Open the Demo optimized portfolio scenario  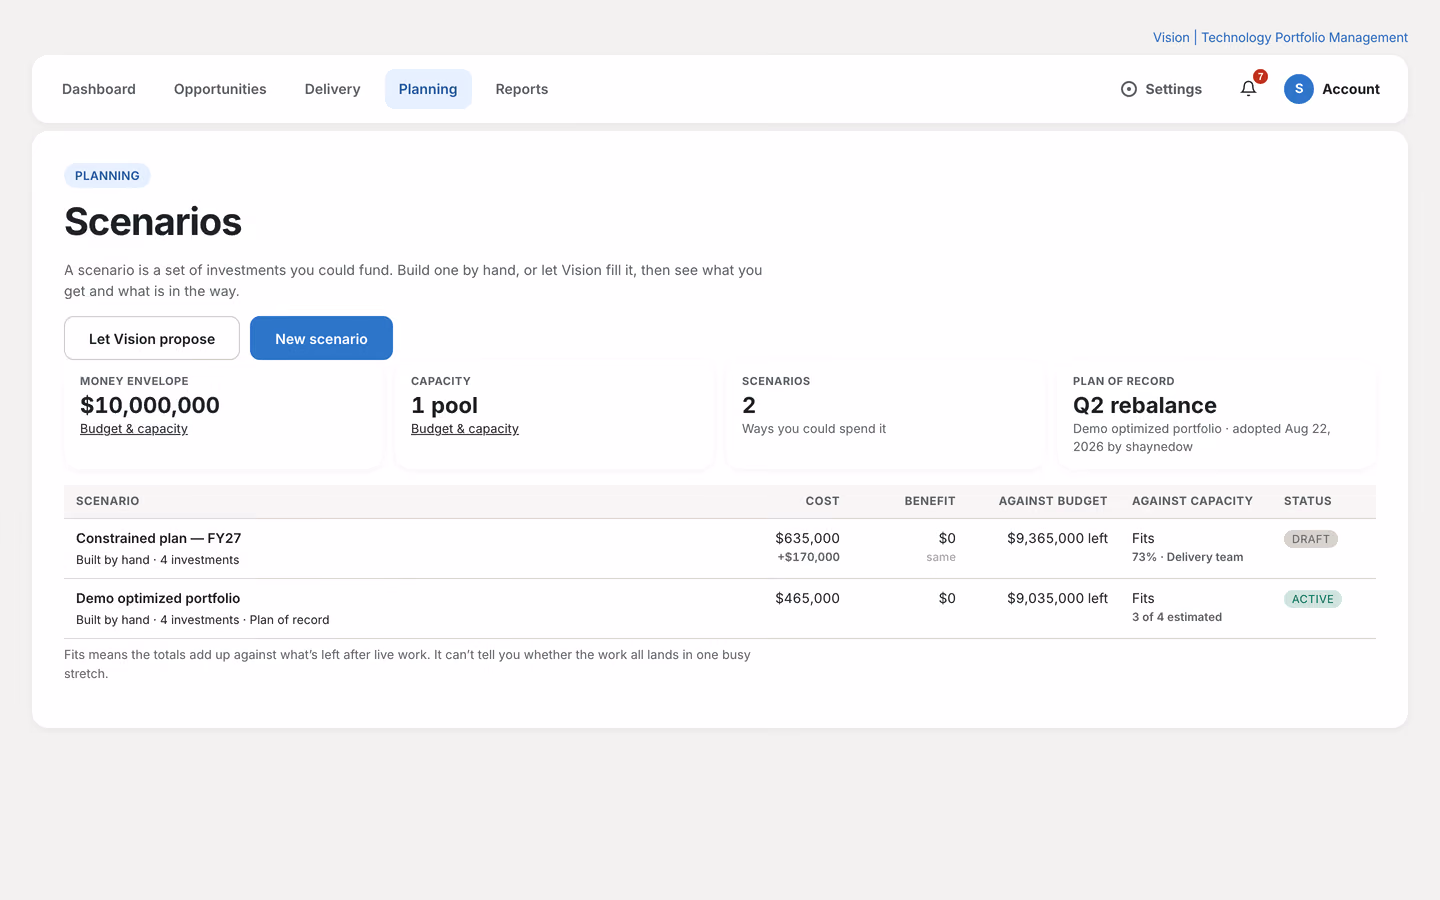[x=158, y=598]
